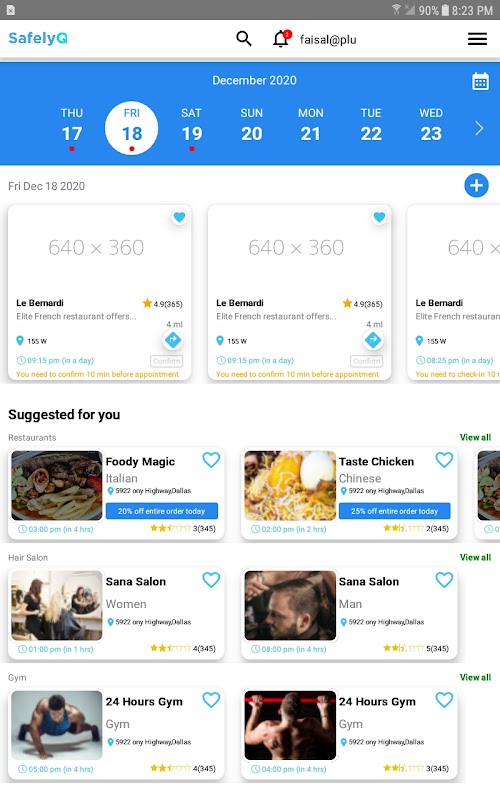Tap the blue plus add button
Viewport: 500px width, 800px height.
[476, 185]
